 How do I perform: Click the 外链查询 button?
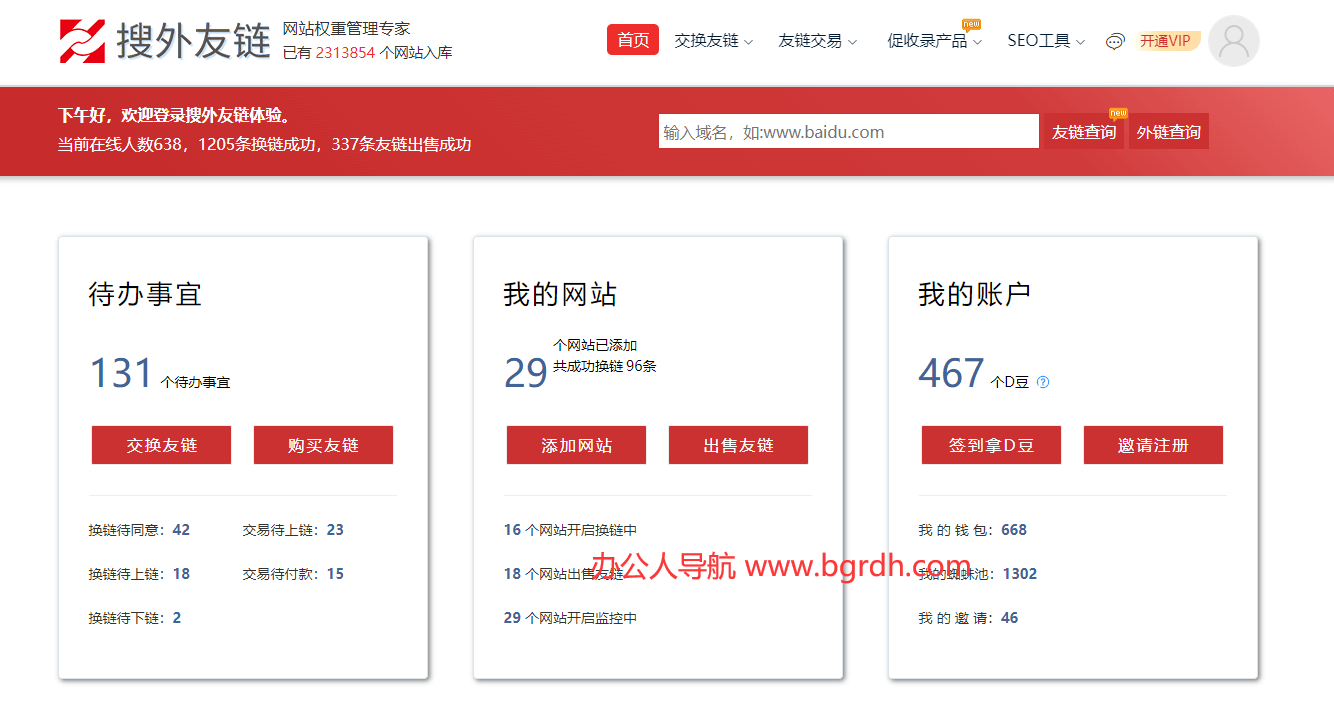point(1168,132)
